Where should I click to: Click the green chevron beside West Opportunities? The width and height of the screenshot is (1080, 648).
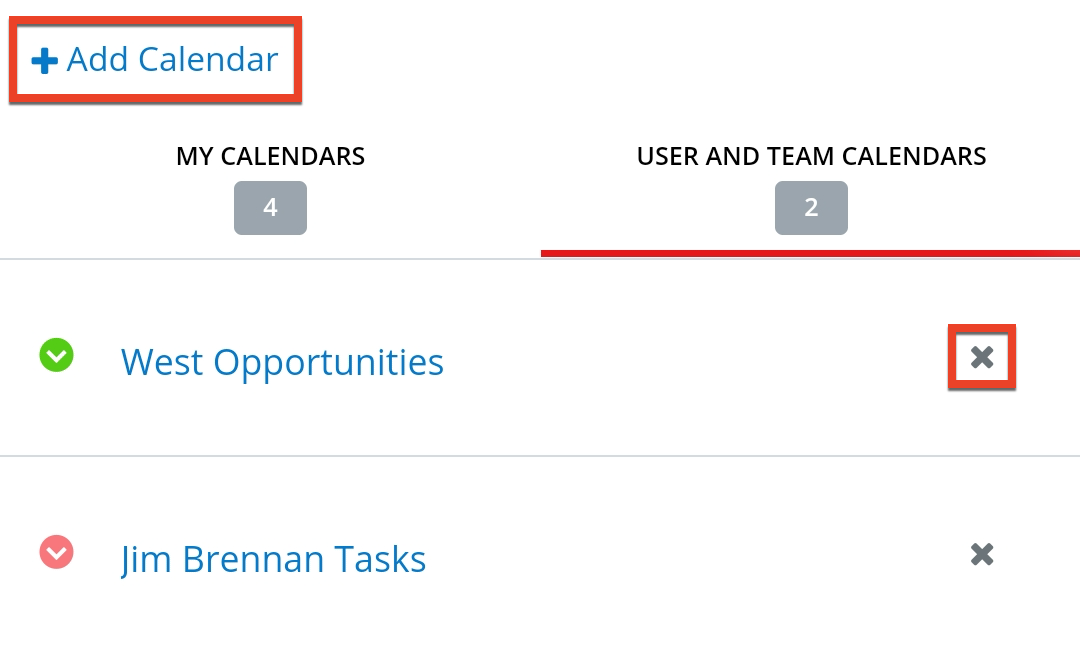click(x=56, y=356)
